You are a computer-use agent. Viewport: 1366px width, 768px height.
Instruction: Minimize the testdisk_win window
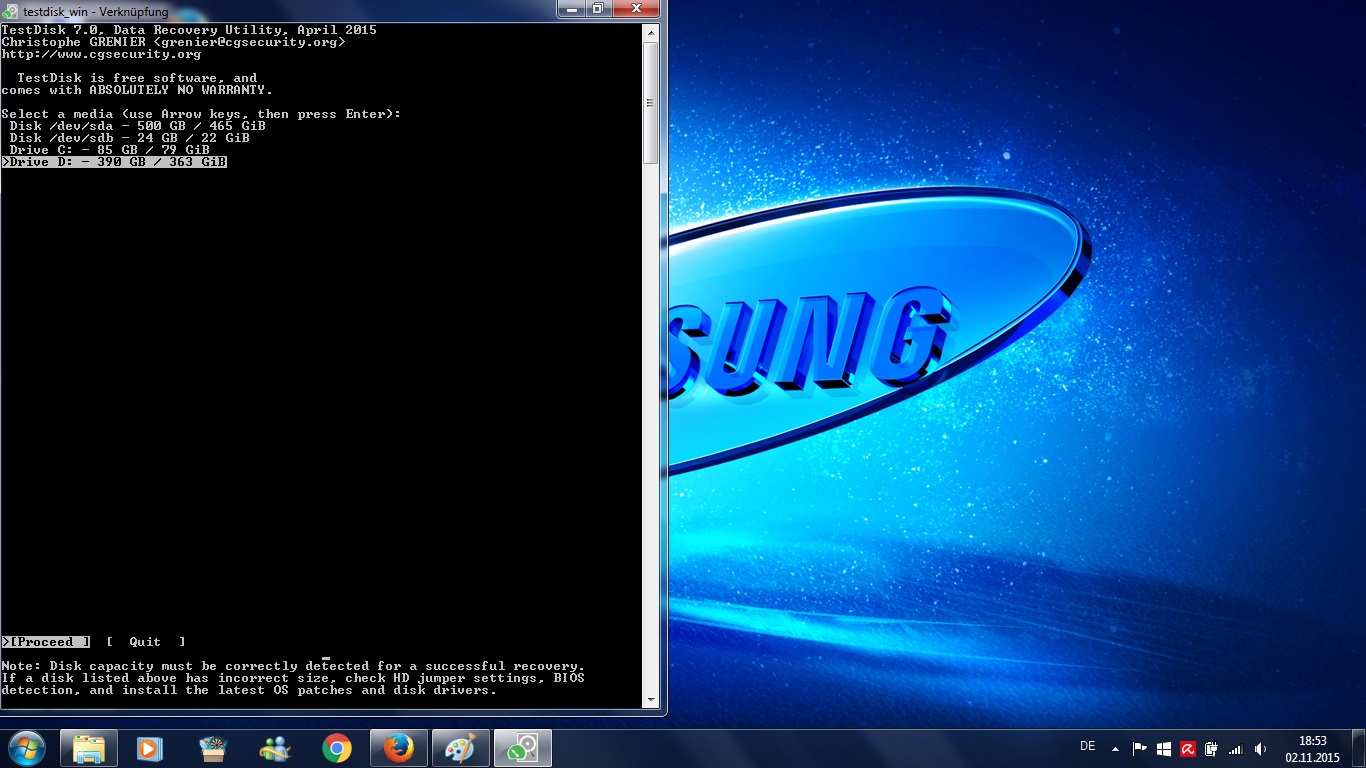(572, 9)
